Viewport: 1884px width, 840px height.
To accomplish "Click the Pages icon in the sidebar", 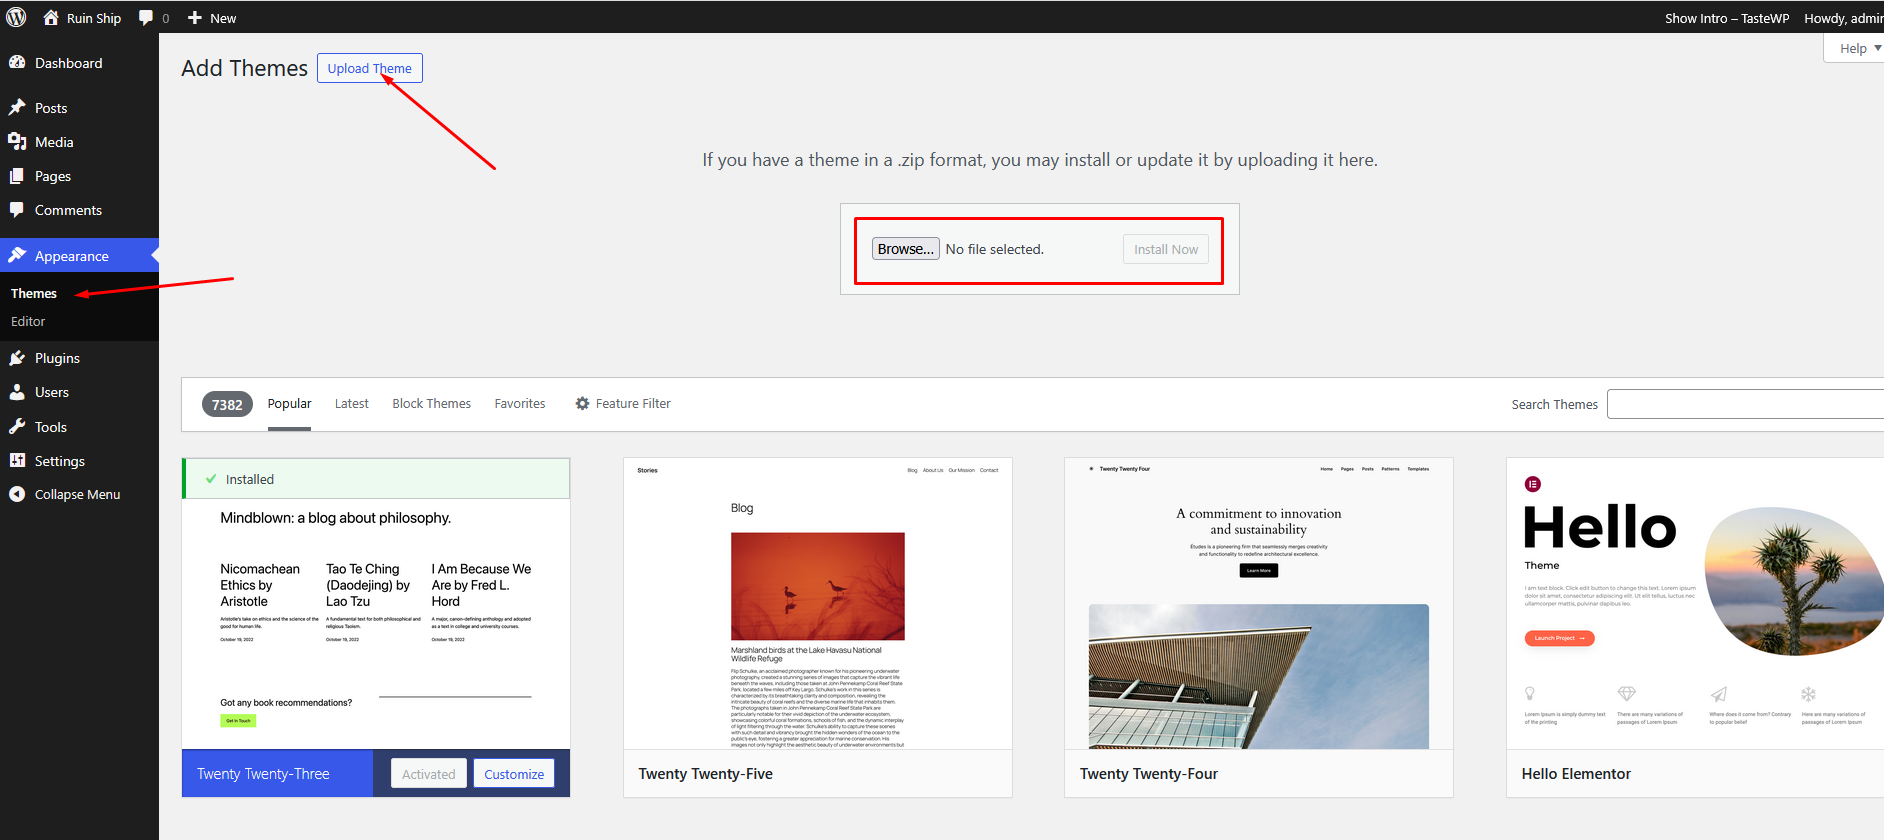I will coord(17,175).
